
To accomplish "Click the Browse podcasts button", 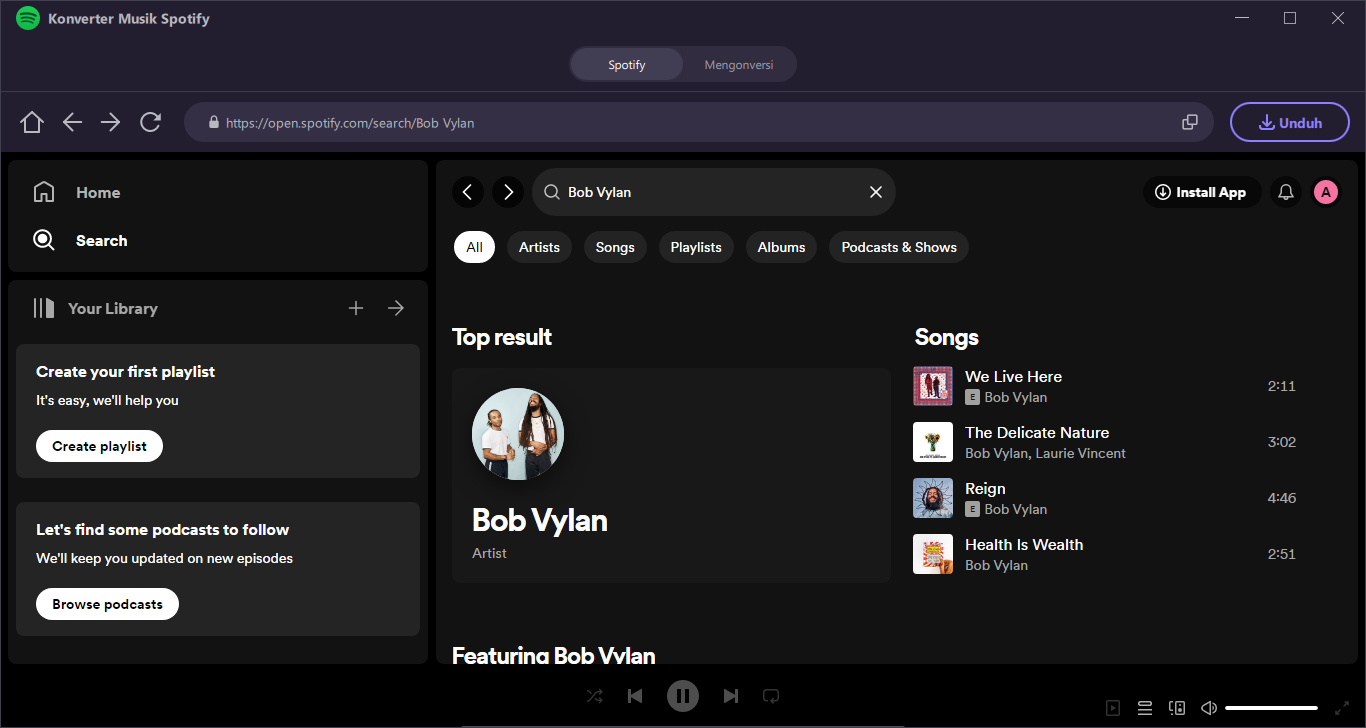I will pos(107,604).
